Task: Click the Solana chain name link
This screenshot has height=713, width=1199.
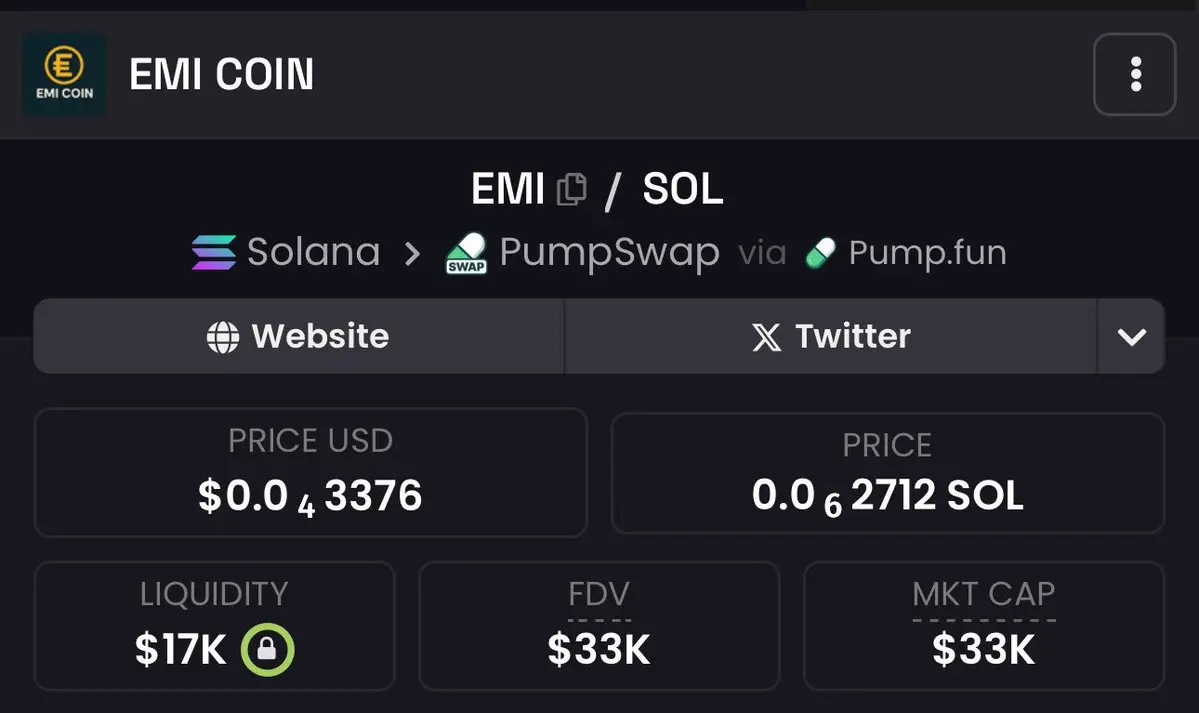Action: click(x=313, y=253)
